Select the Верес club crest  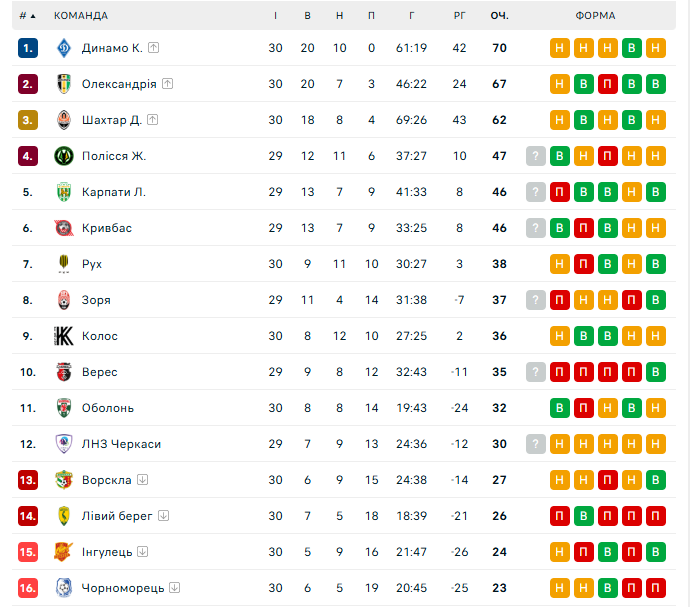pyautogui.click(x=64, y=372)
